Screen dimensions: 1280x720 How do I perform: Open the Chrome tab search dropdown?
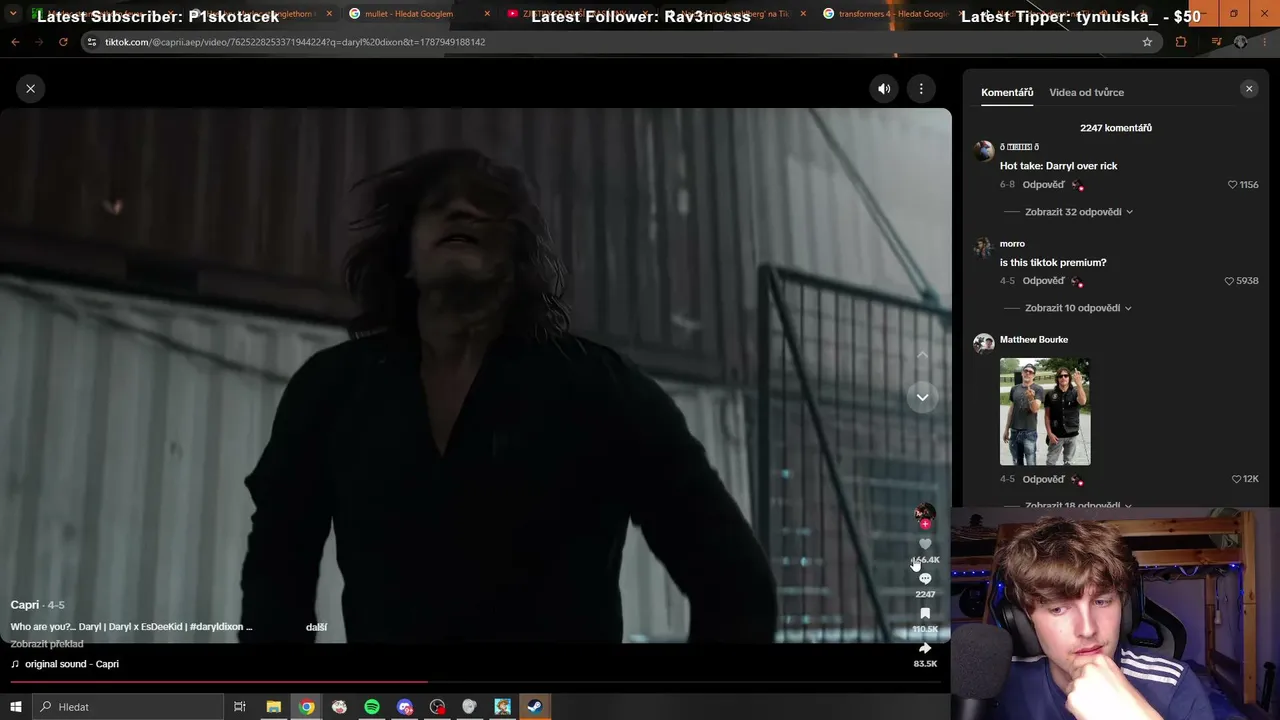tap(13, 14)
